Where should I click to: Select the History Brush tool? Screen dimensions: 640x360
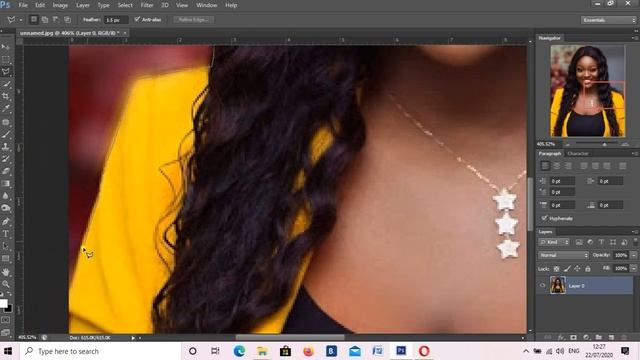tap(6, 158)
